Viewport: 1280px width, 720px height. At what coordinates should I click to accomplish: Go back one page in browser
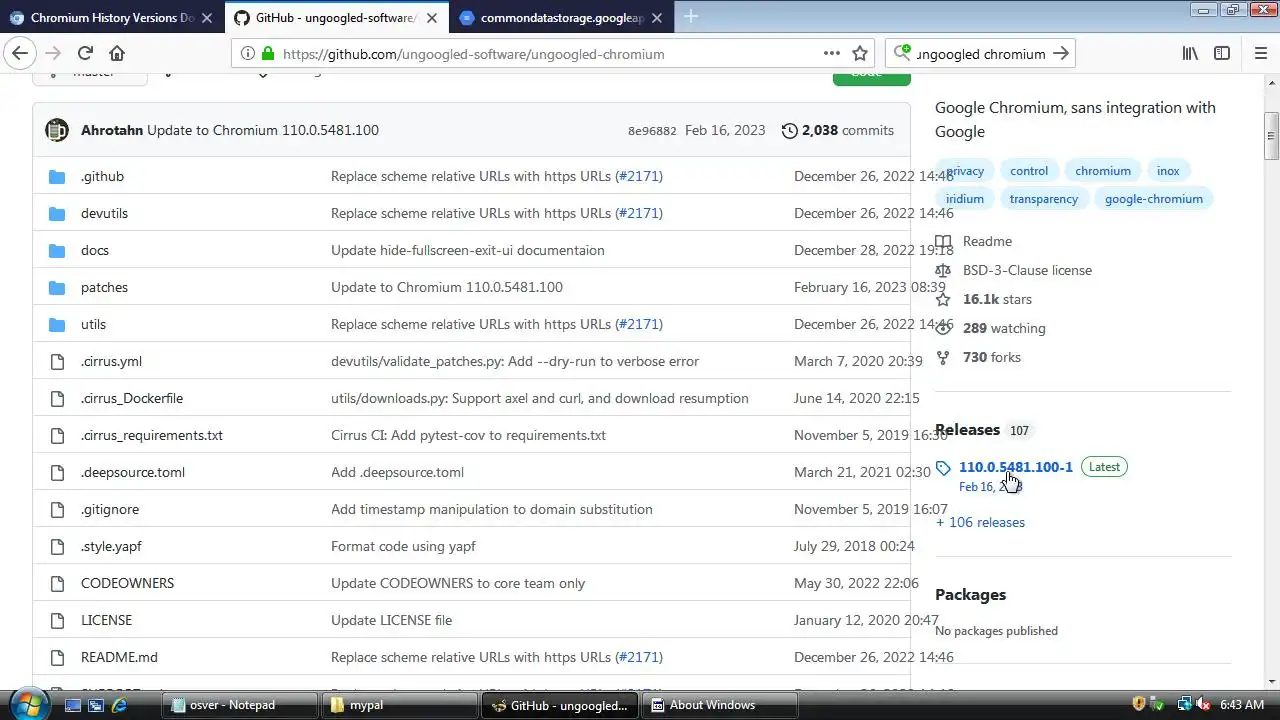tap(20, 54)
